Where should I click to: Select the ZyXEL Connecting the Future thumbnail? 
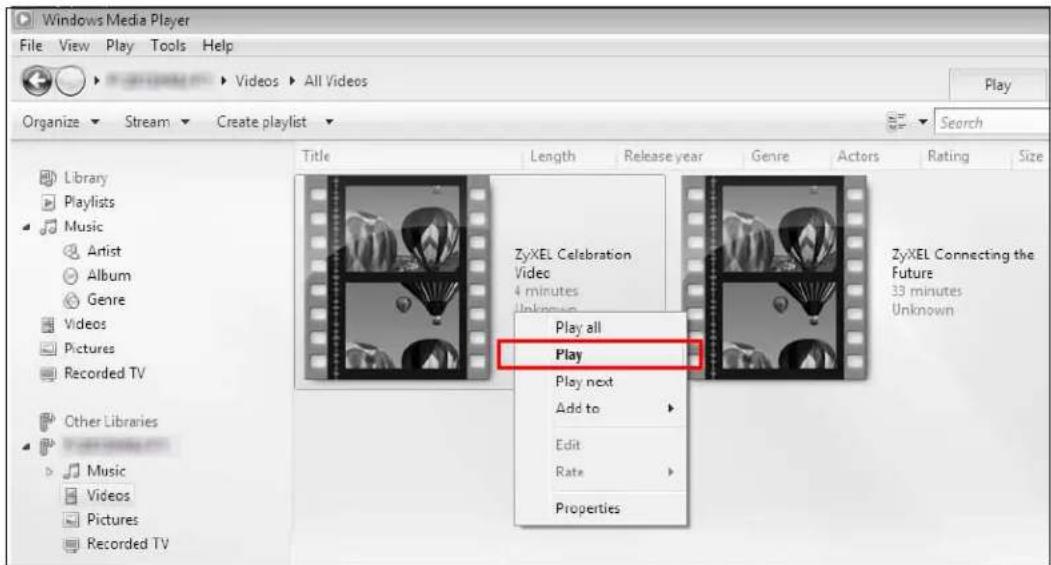pyautogui.click(x=776, y=277)
